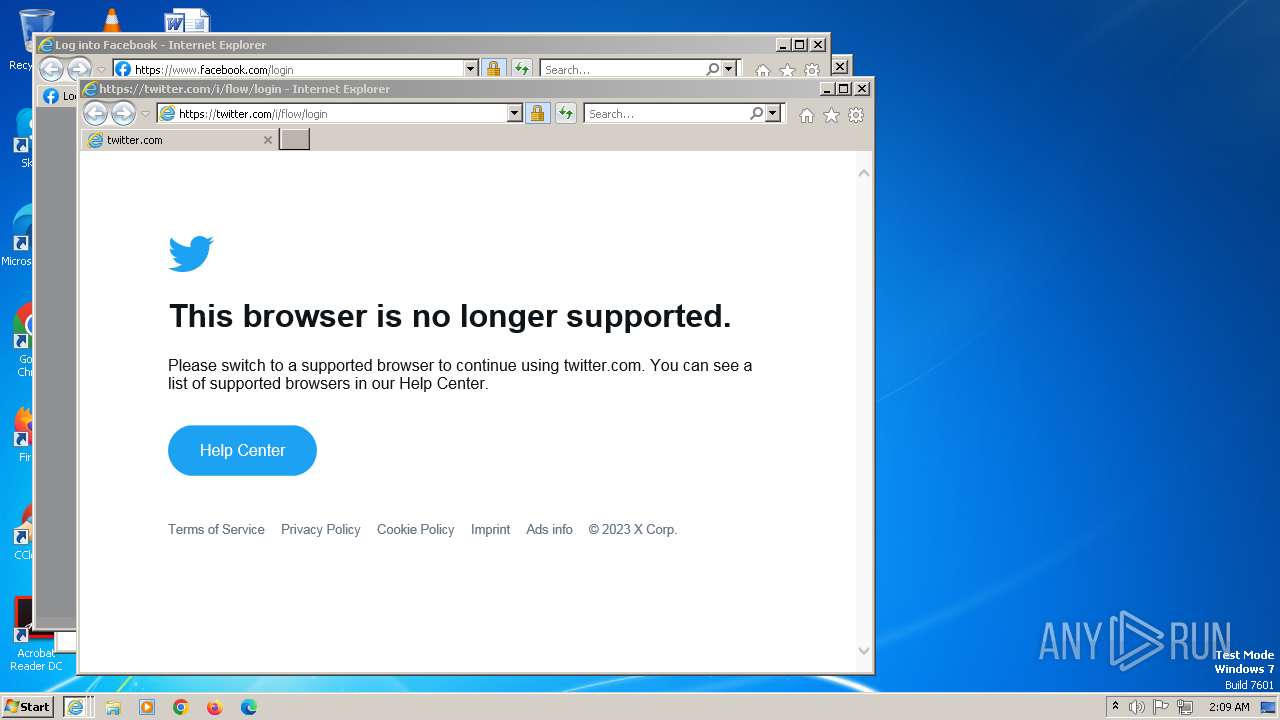The height and width of the screenshot is (720, 1280).
Task: Open the Start menu
Action: pos(28,707)
